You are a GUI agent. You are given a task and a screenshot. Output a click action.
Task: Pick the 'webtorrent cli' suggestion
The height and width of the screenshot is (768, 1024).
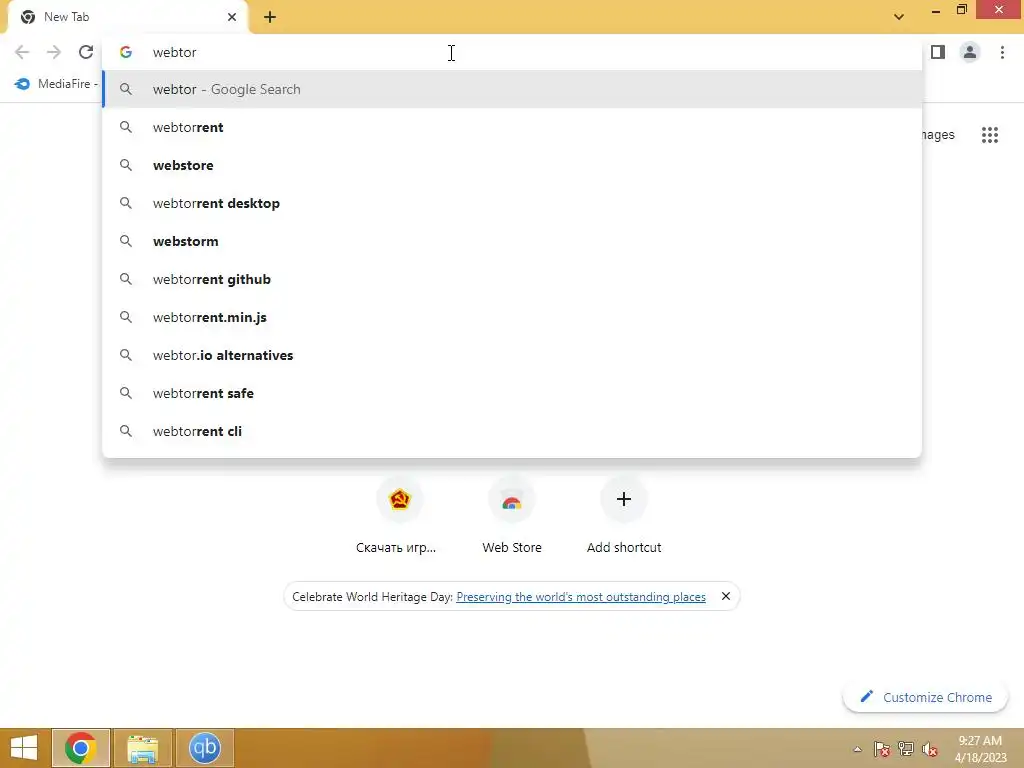(x=512, y=431)
